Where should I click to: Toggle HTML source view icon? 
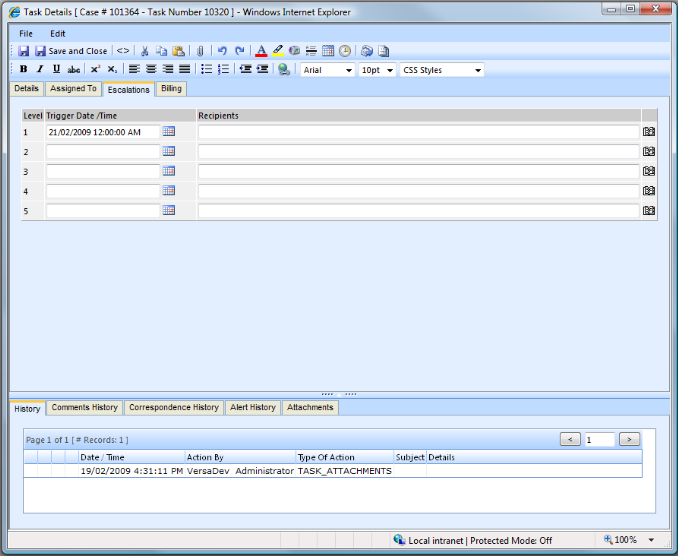[x=123, y=51]
